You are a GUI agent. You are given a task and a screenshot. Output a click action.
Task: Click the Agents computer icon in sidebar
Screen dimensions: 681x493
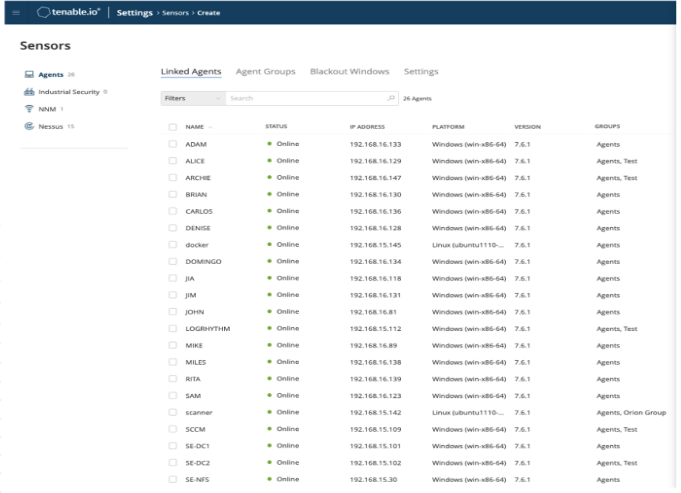point(29,75)
